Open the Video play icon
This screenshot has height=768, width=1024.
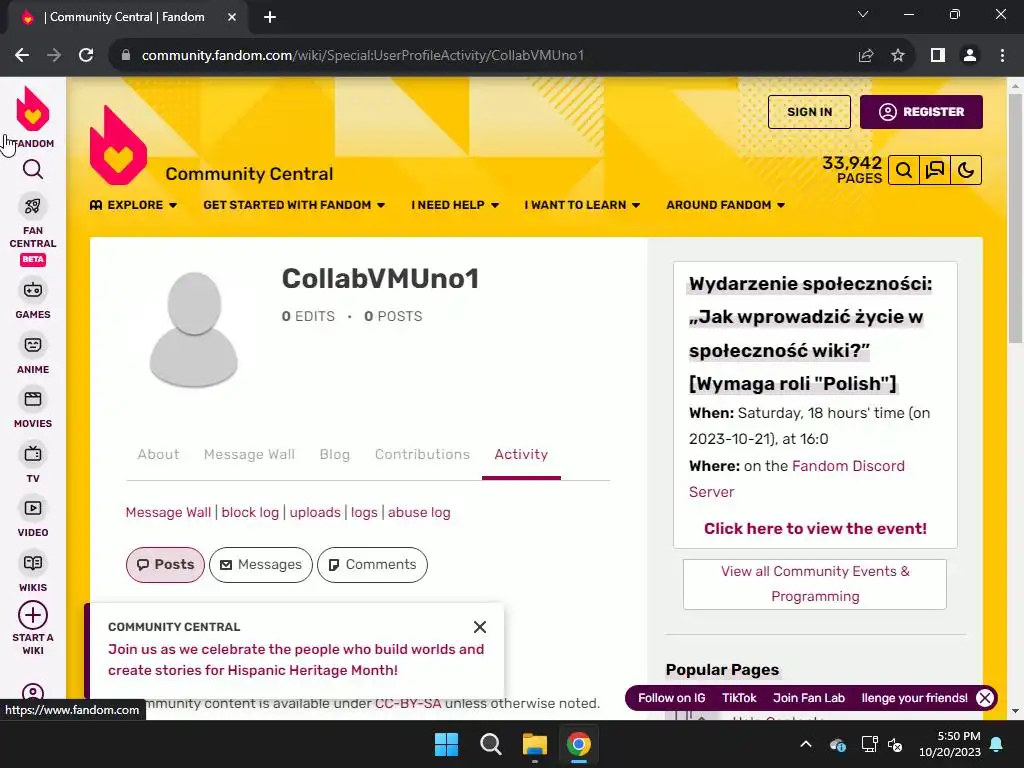(x=33, y=508)
